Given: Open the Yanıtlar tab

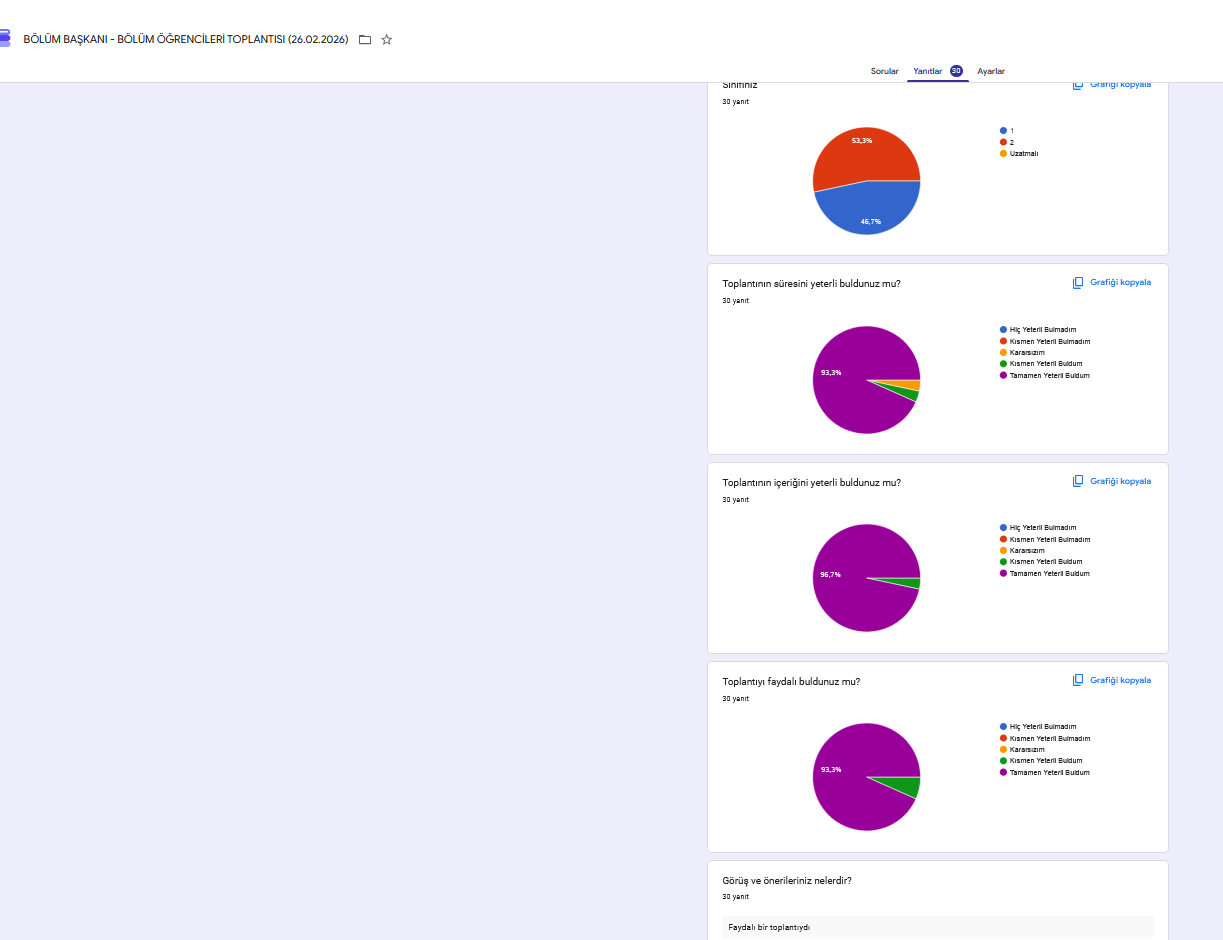Looking at the screenshot, I should (928, 71).
